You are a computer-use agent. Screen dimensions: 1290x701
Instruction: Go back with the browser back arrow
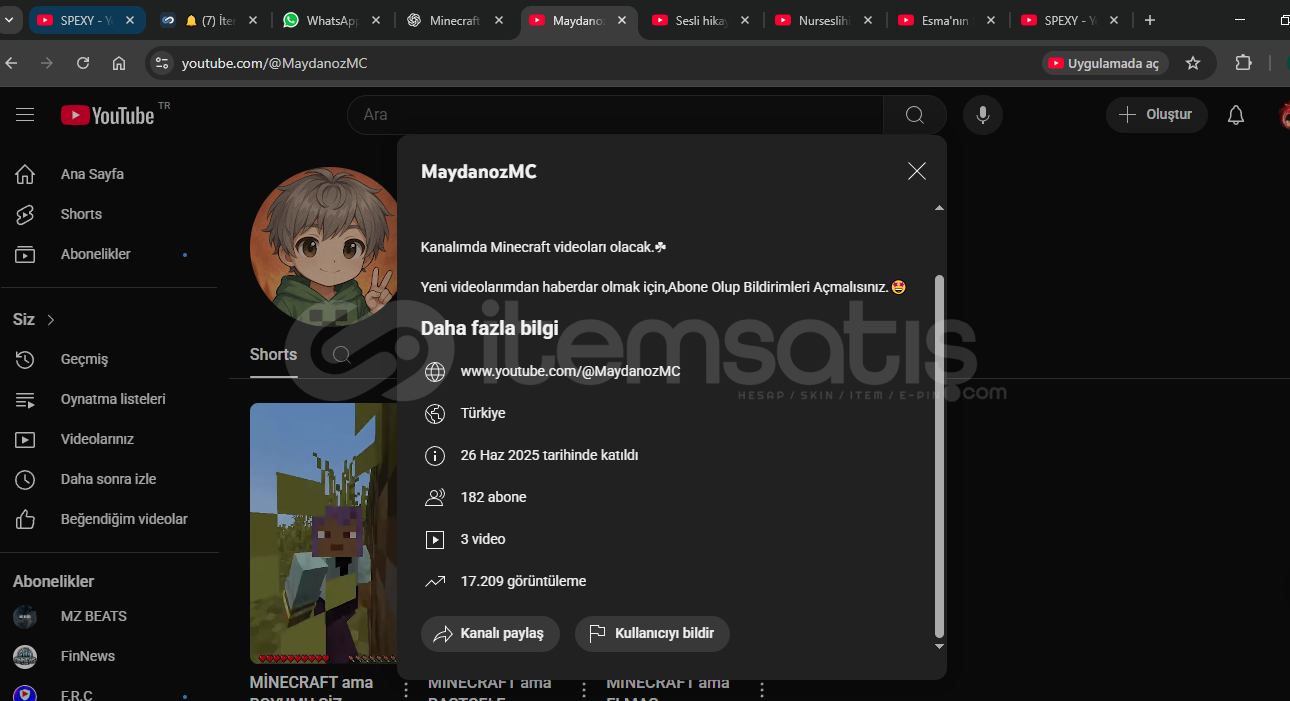click(12, 63)
